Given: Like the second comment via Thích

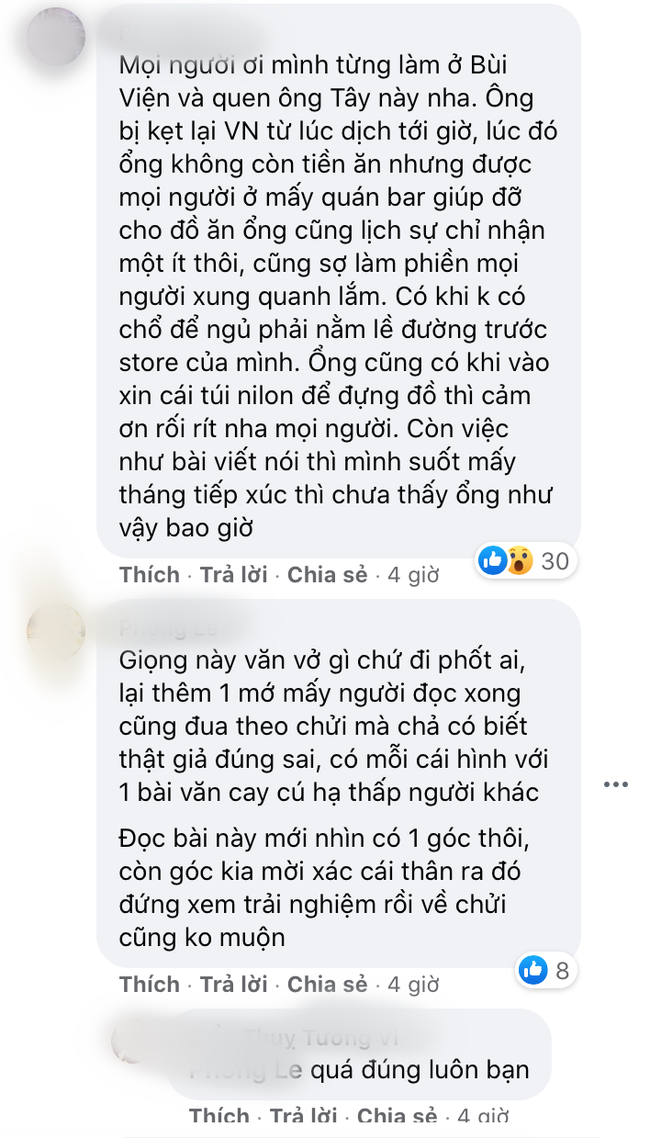Looking at the screenshot, I should (149, 984).
